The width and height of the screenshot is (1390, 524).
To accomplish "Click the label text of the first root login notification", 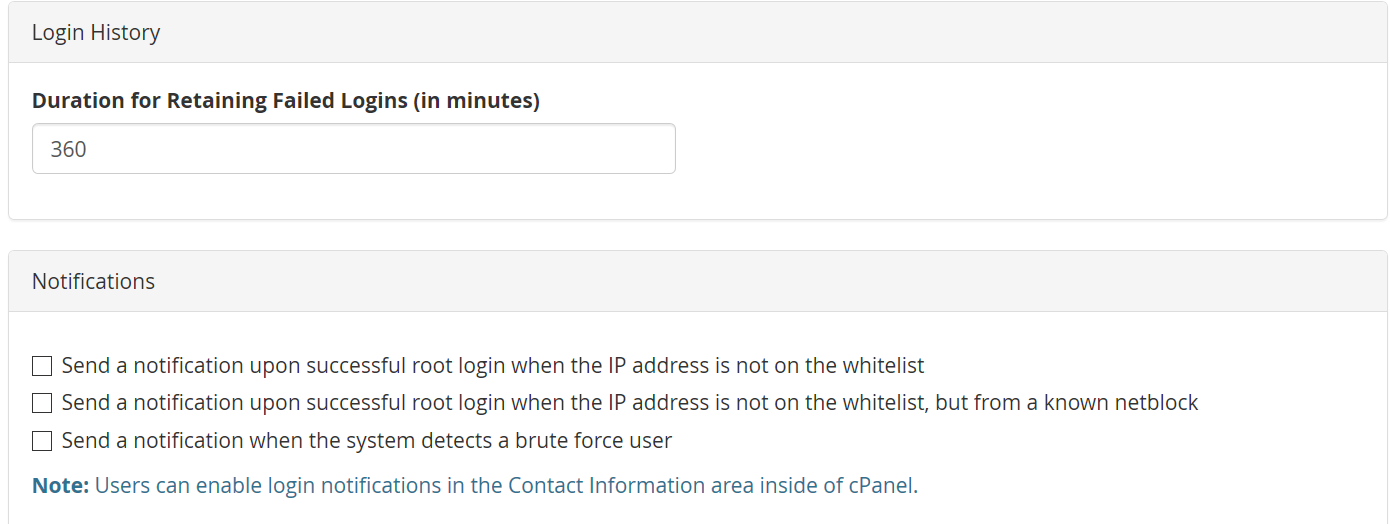I will click(493, 366).
